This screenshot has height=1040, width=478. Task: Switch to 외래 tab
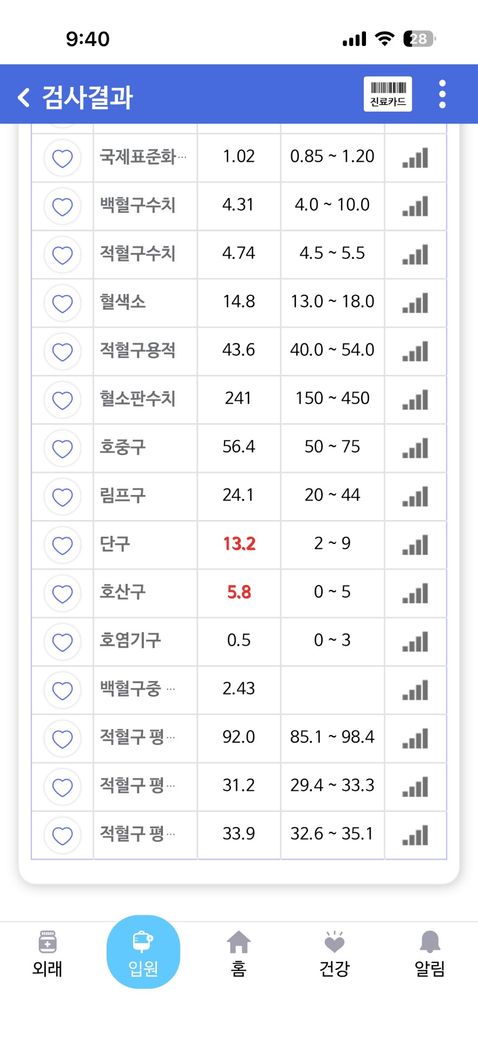[x=47, y=954]
